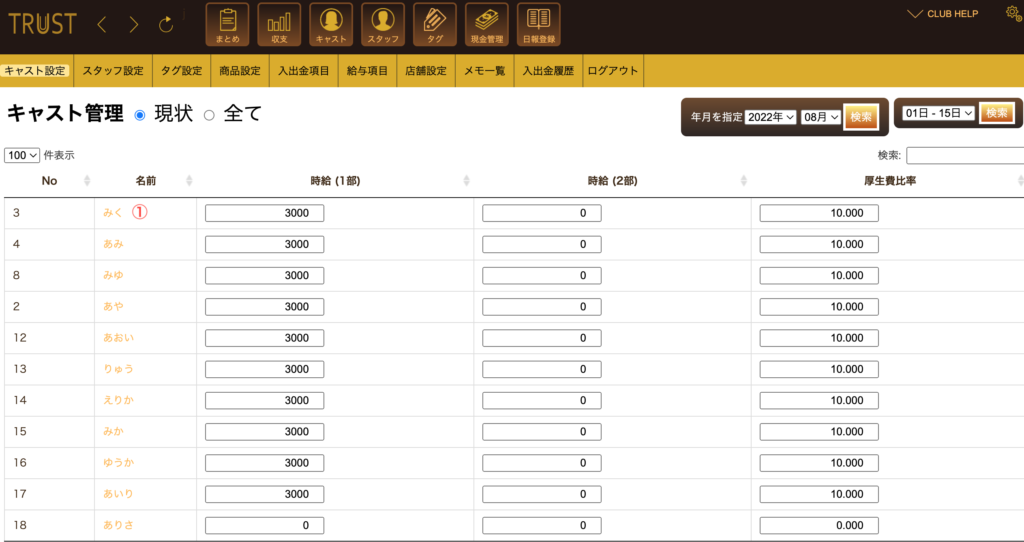Click 厚生費比率 field for あおい

[x=819, y=338]
